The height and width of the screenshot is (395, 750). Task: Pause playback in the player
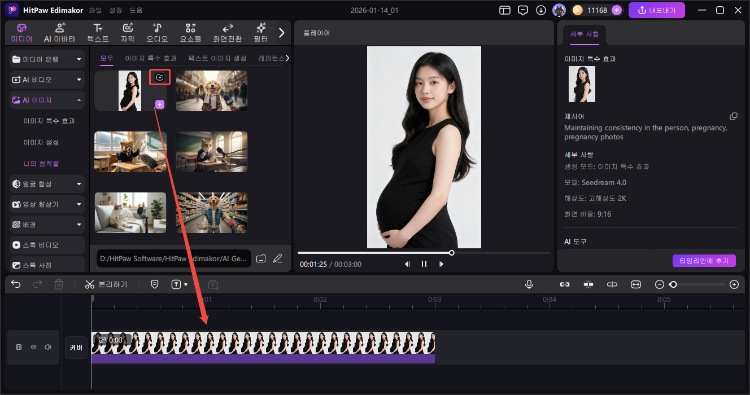coord(424,264)
